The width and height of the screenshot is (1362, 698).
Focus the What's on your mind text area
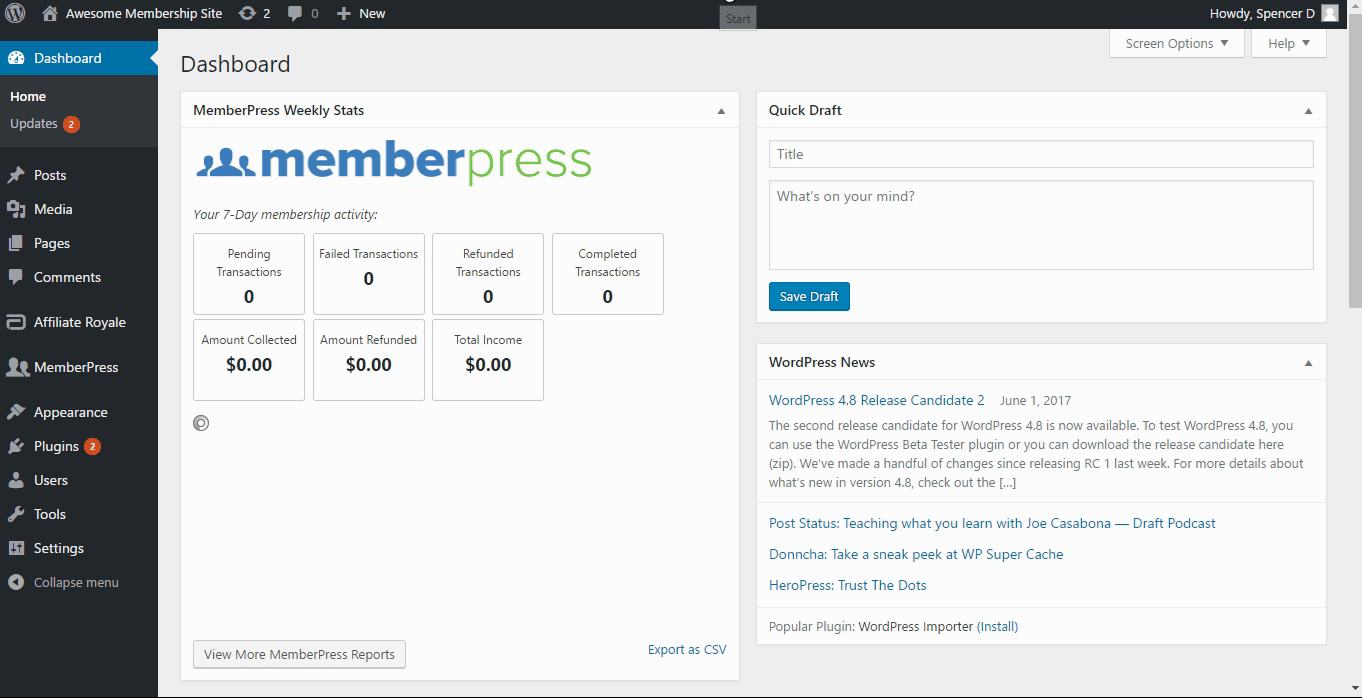pyautogui.click(x=1041, y=225)
